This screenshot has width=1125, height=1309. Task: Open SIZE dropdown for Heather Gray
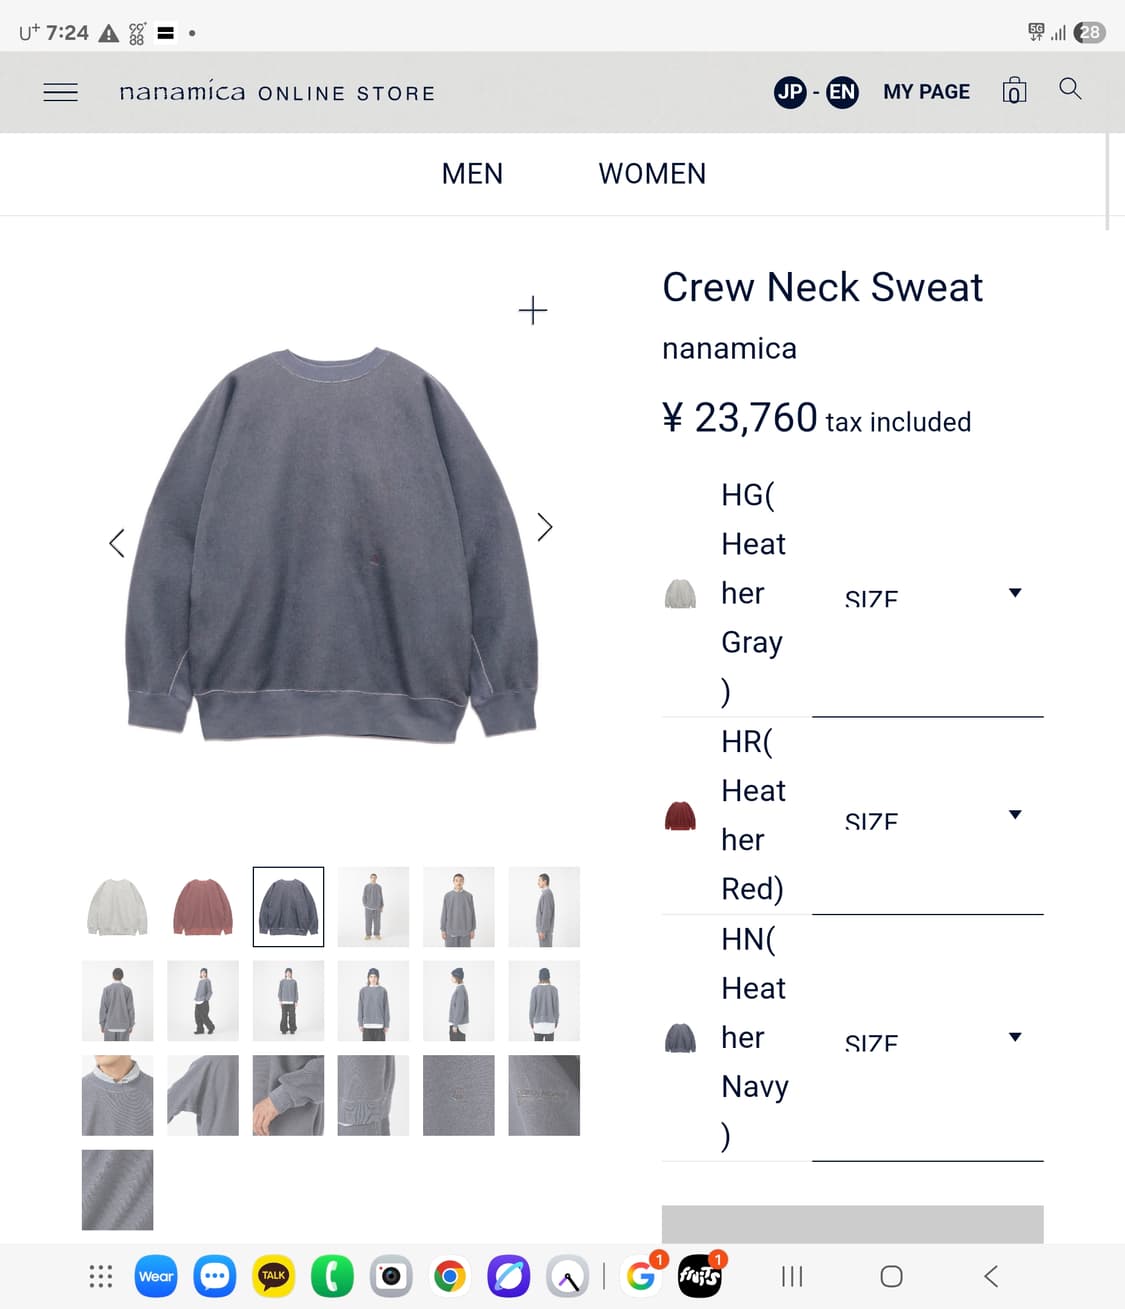928,593
